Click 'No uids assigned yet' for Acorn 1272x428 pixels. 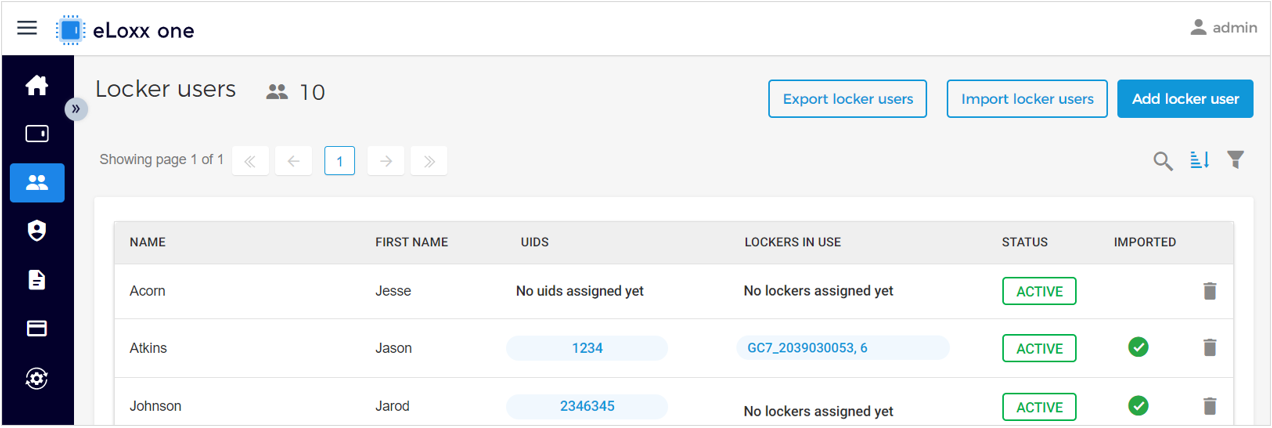(580, 291)
